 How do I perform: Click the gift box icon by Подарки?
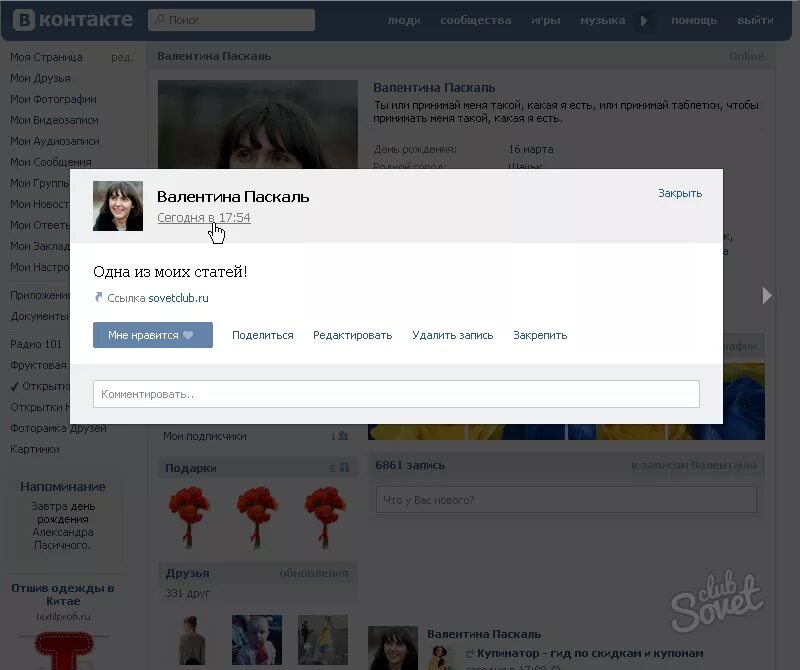[x=344, y=467]
